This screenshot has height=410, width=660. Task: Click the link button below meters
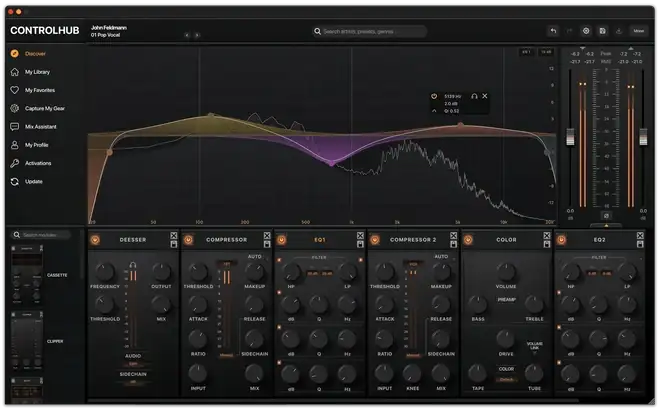[606, 216]
